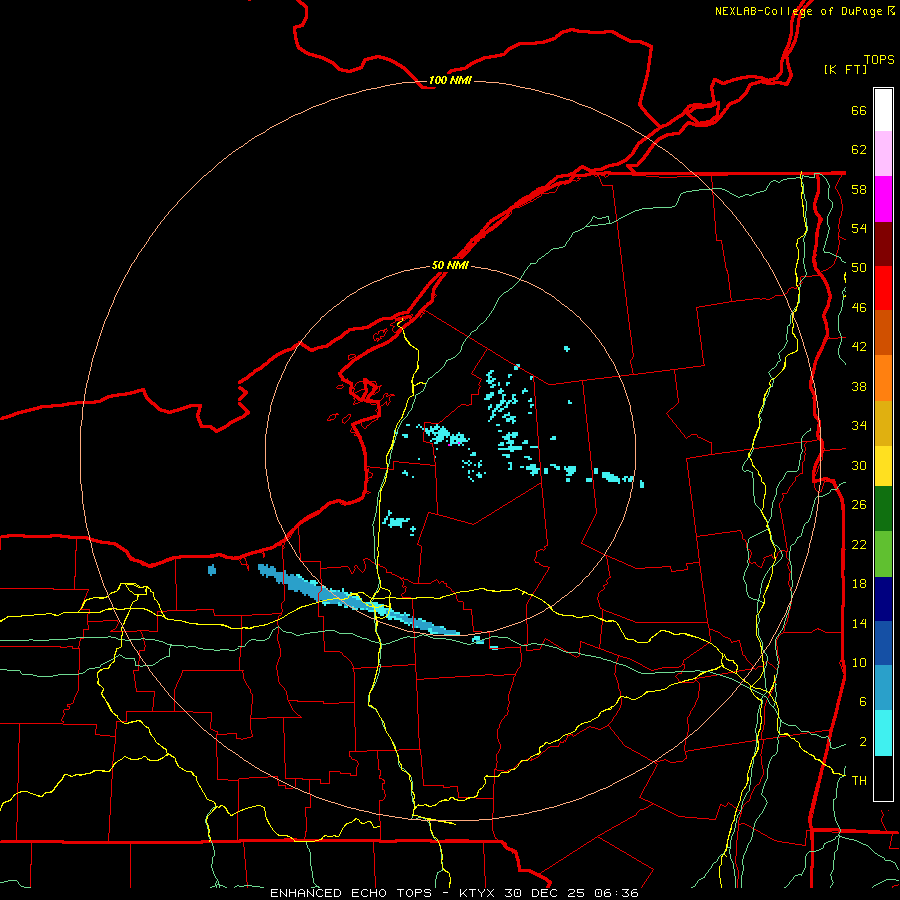Click the '18' legend value label
This screenshot has height=900, width=900.
point(859,584)
